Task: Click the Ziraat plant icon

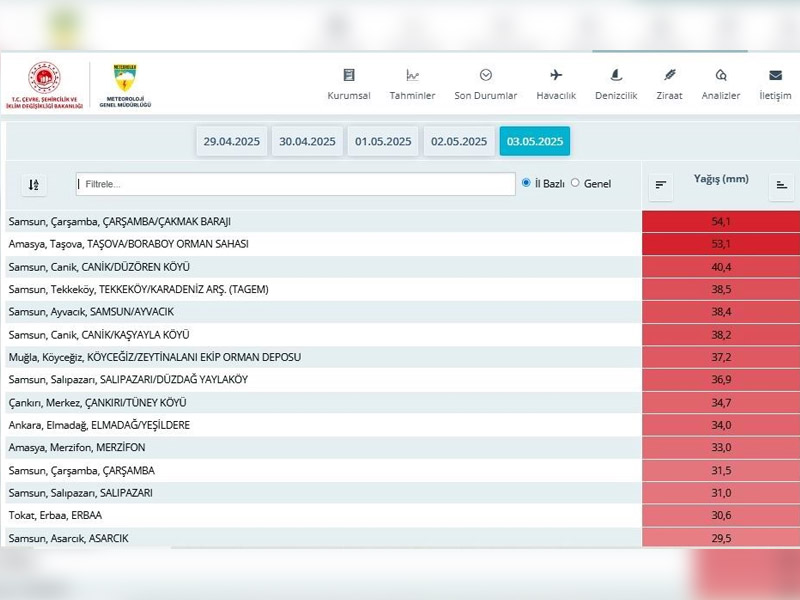Action: (669, 75)
